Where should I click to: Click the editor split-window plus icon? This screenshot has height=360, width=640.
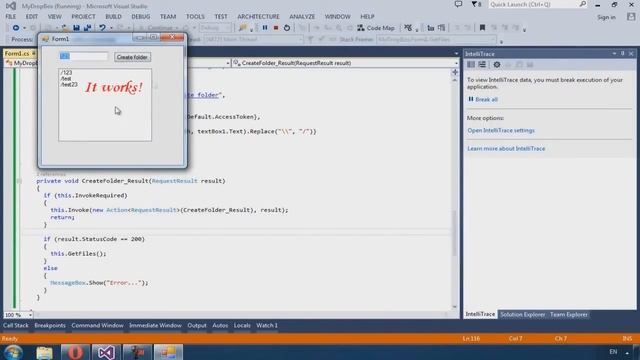pyautogui.click(x=455, y=72)
